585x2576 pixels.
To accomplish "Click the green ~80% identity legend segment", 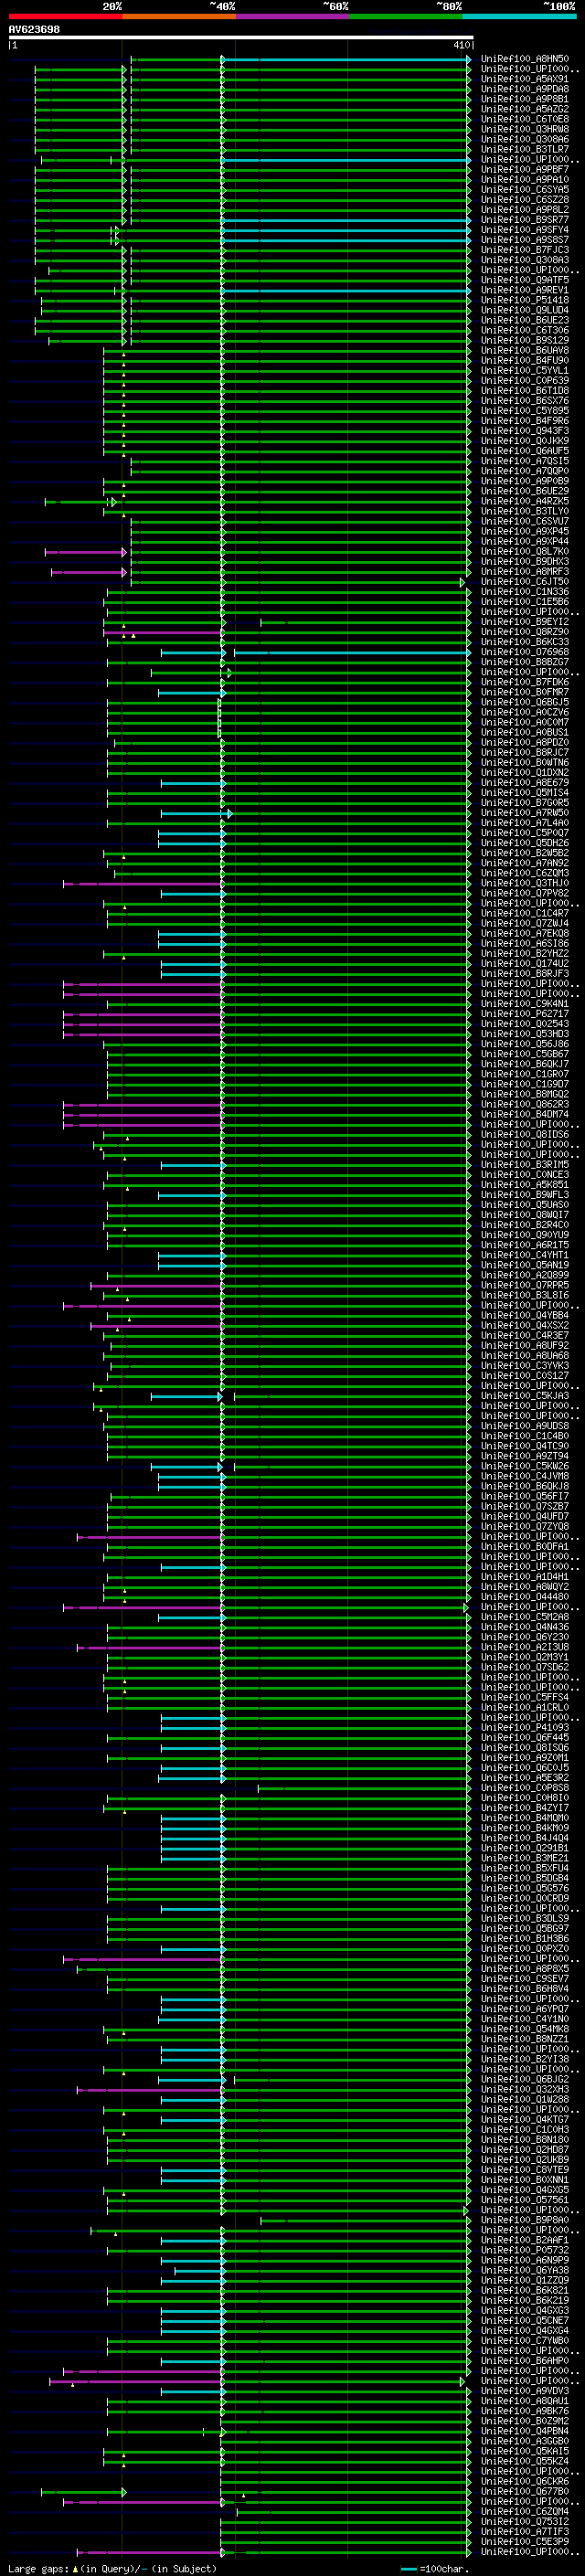I will (x=406, y=16).
